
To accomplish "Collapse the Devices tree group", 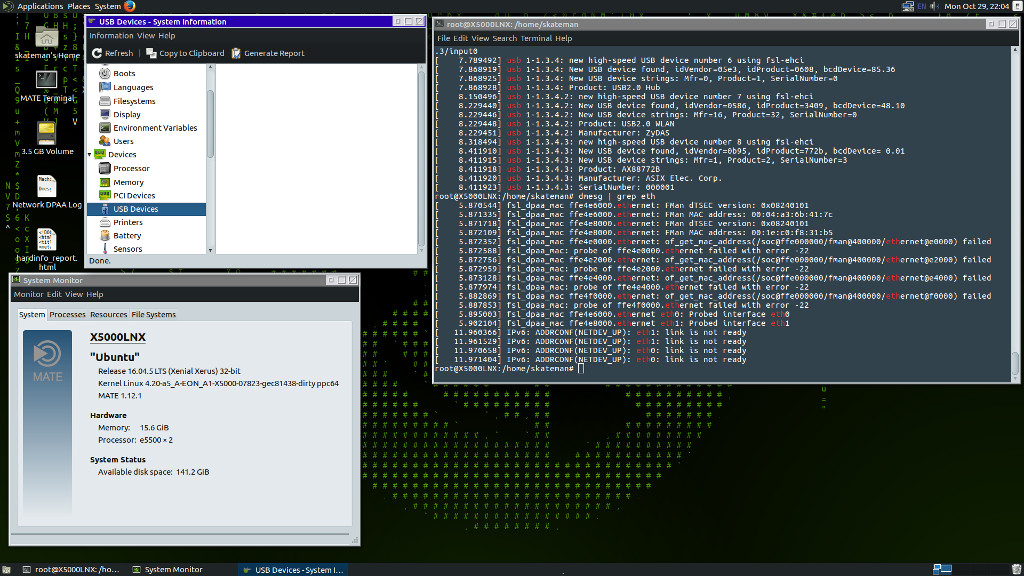I will coord(90,155).
